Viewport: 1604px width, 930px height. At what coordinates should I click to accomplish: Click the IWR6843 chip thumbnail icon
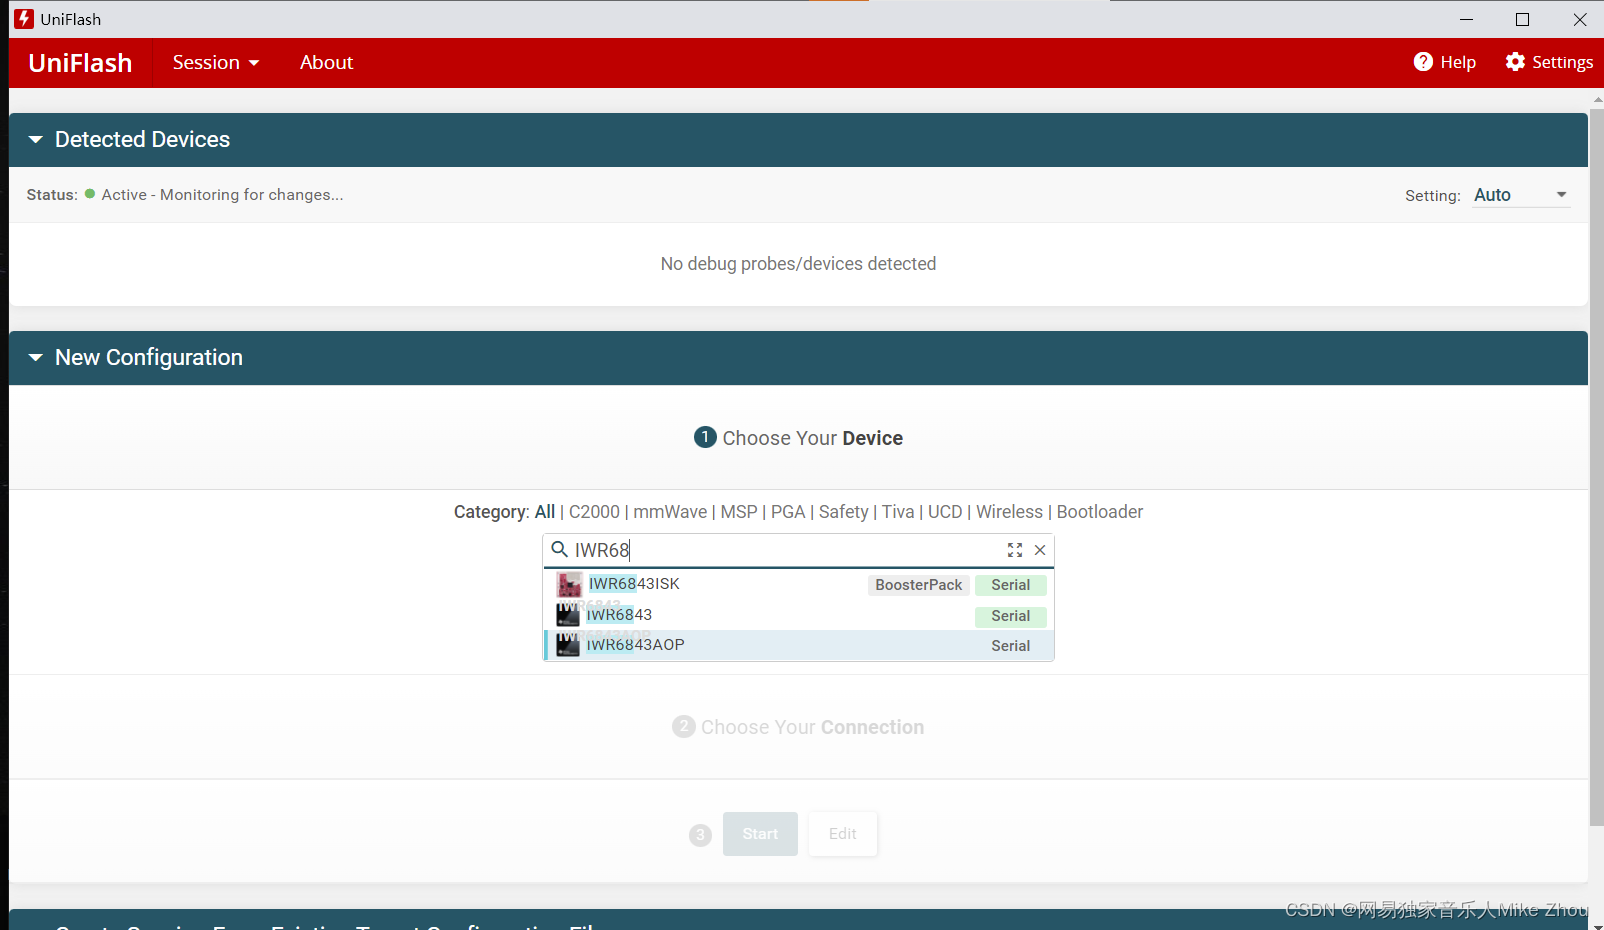[x=568, y=614]
